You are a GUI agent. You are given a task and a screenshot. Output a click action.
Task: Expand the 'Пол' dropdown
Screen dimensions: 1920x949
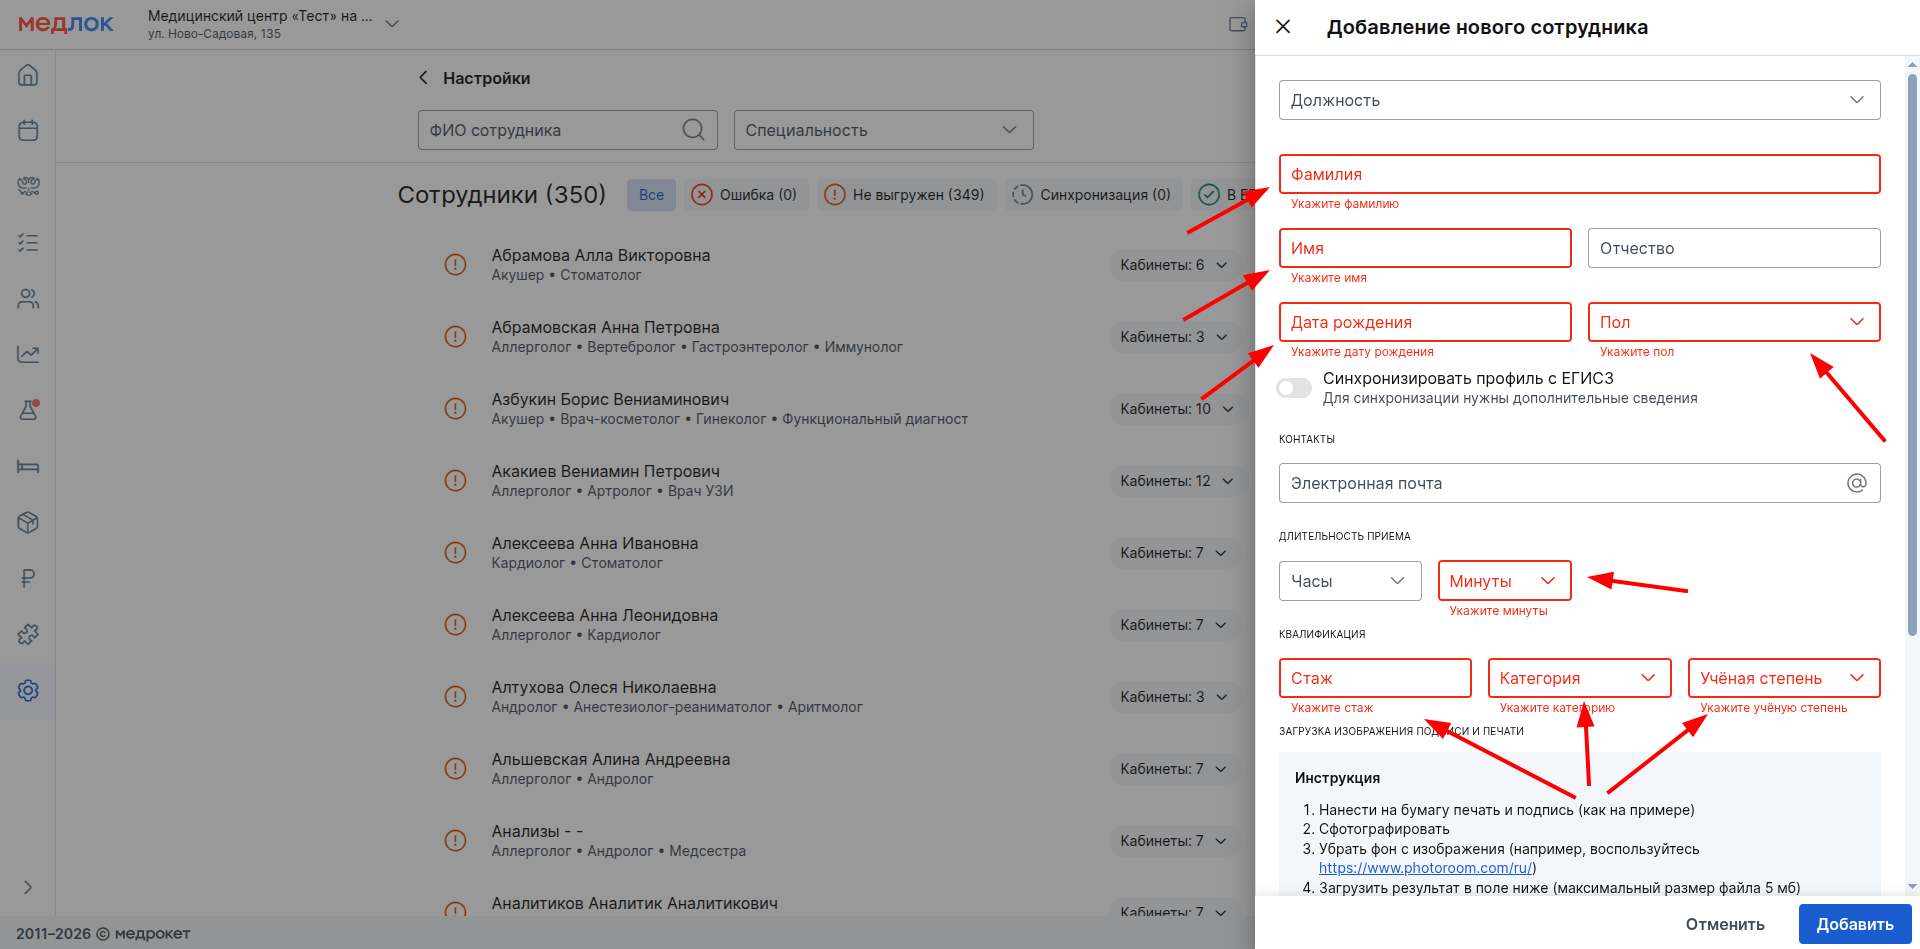1733,322
